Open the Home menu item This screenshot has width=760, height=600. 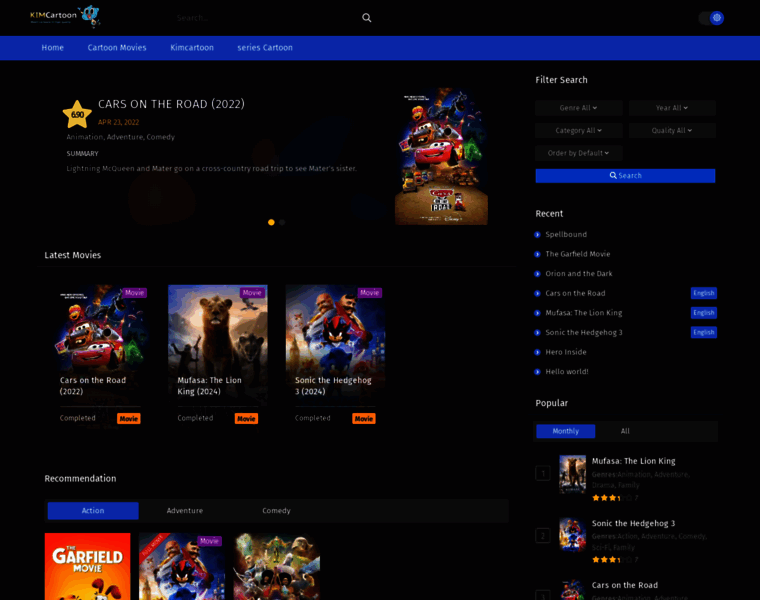(52, 47)
